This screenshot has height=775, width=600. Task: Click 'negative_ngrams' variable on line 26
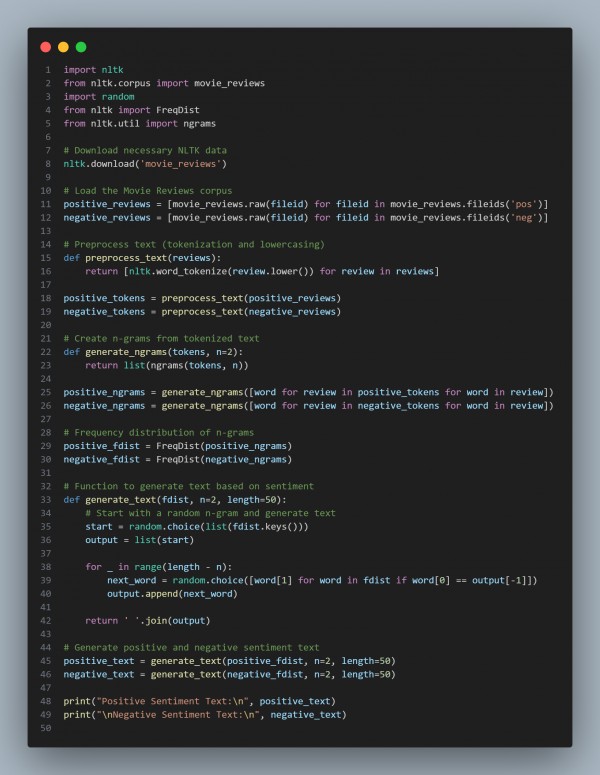(x=104, y=405)
